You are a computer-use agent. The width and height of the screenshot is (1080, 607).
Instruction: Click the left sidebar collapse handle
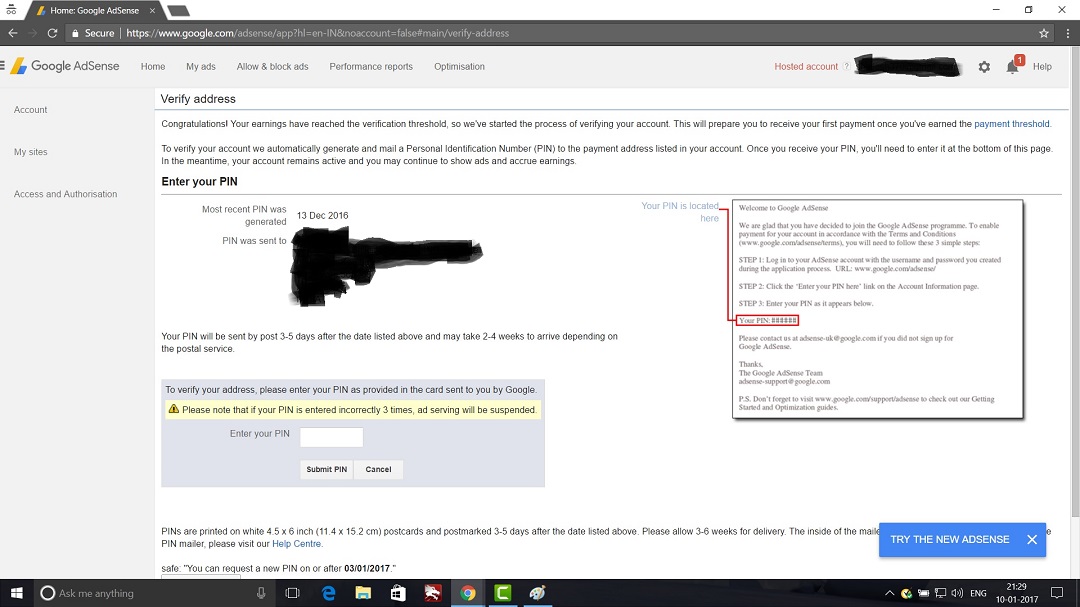point(3,66)
